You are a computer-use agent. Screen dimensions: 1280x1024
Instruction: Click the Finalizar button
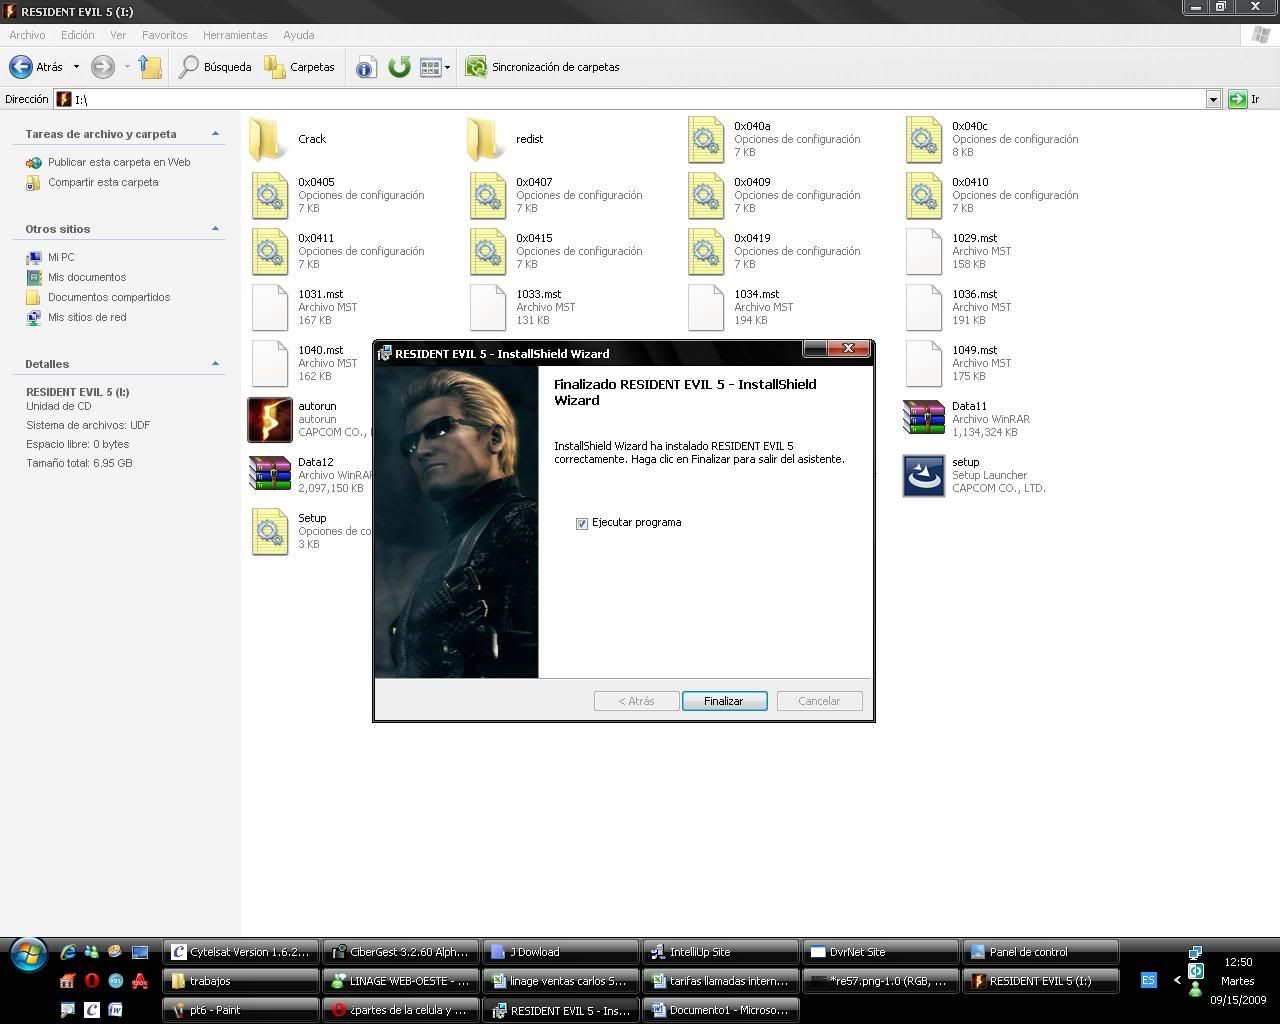tap(724, 701)
